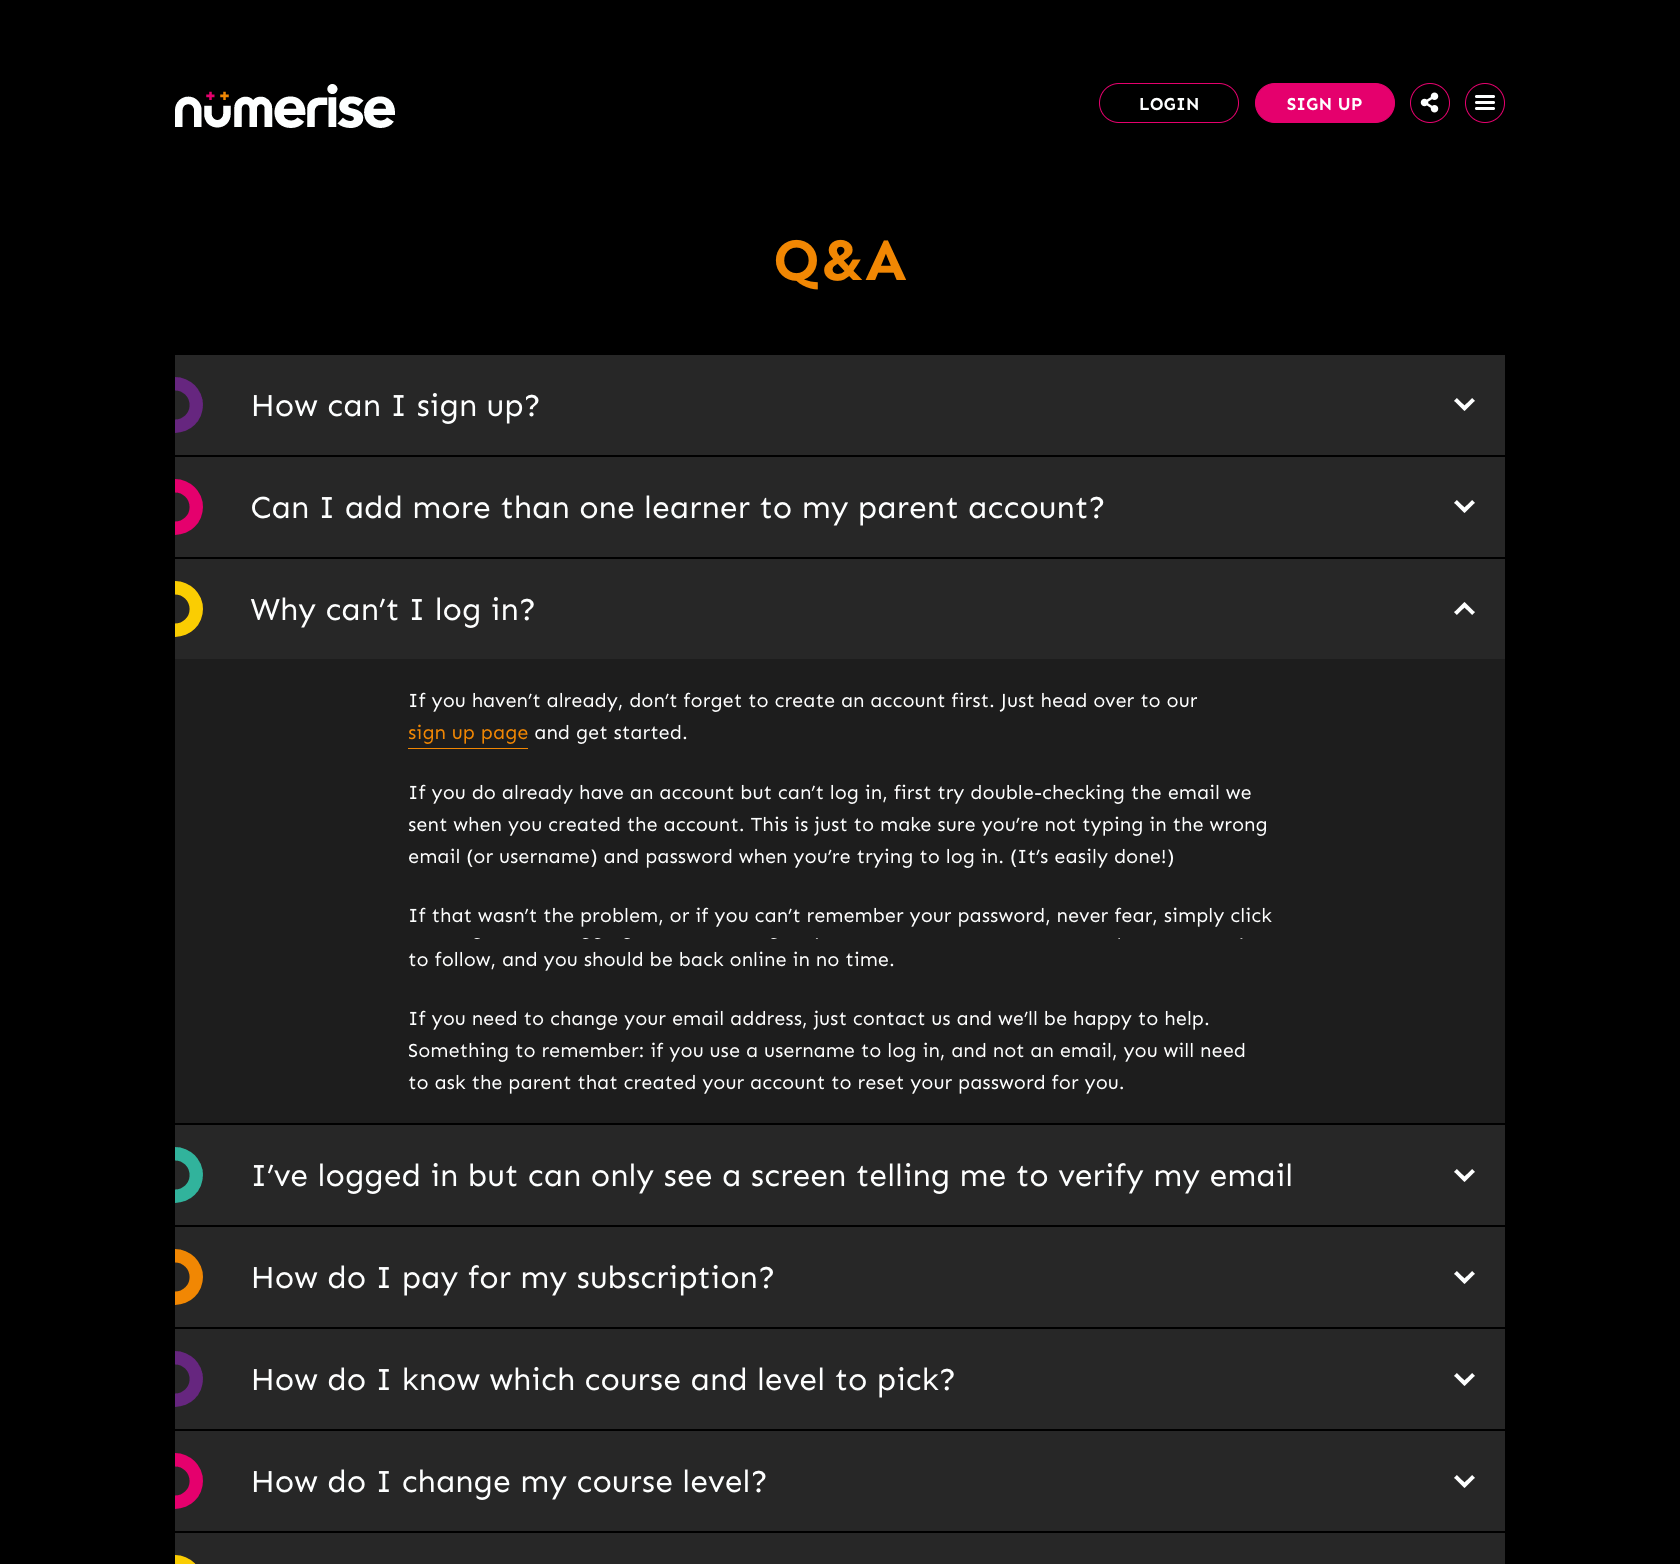Open the hamburger menu
The height and width of the screenshot is (1564, 1680).
(1485, 103)
